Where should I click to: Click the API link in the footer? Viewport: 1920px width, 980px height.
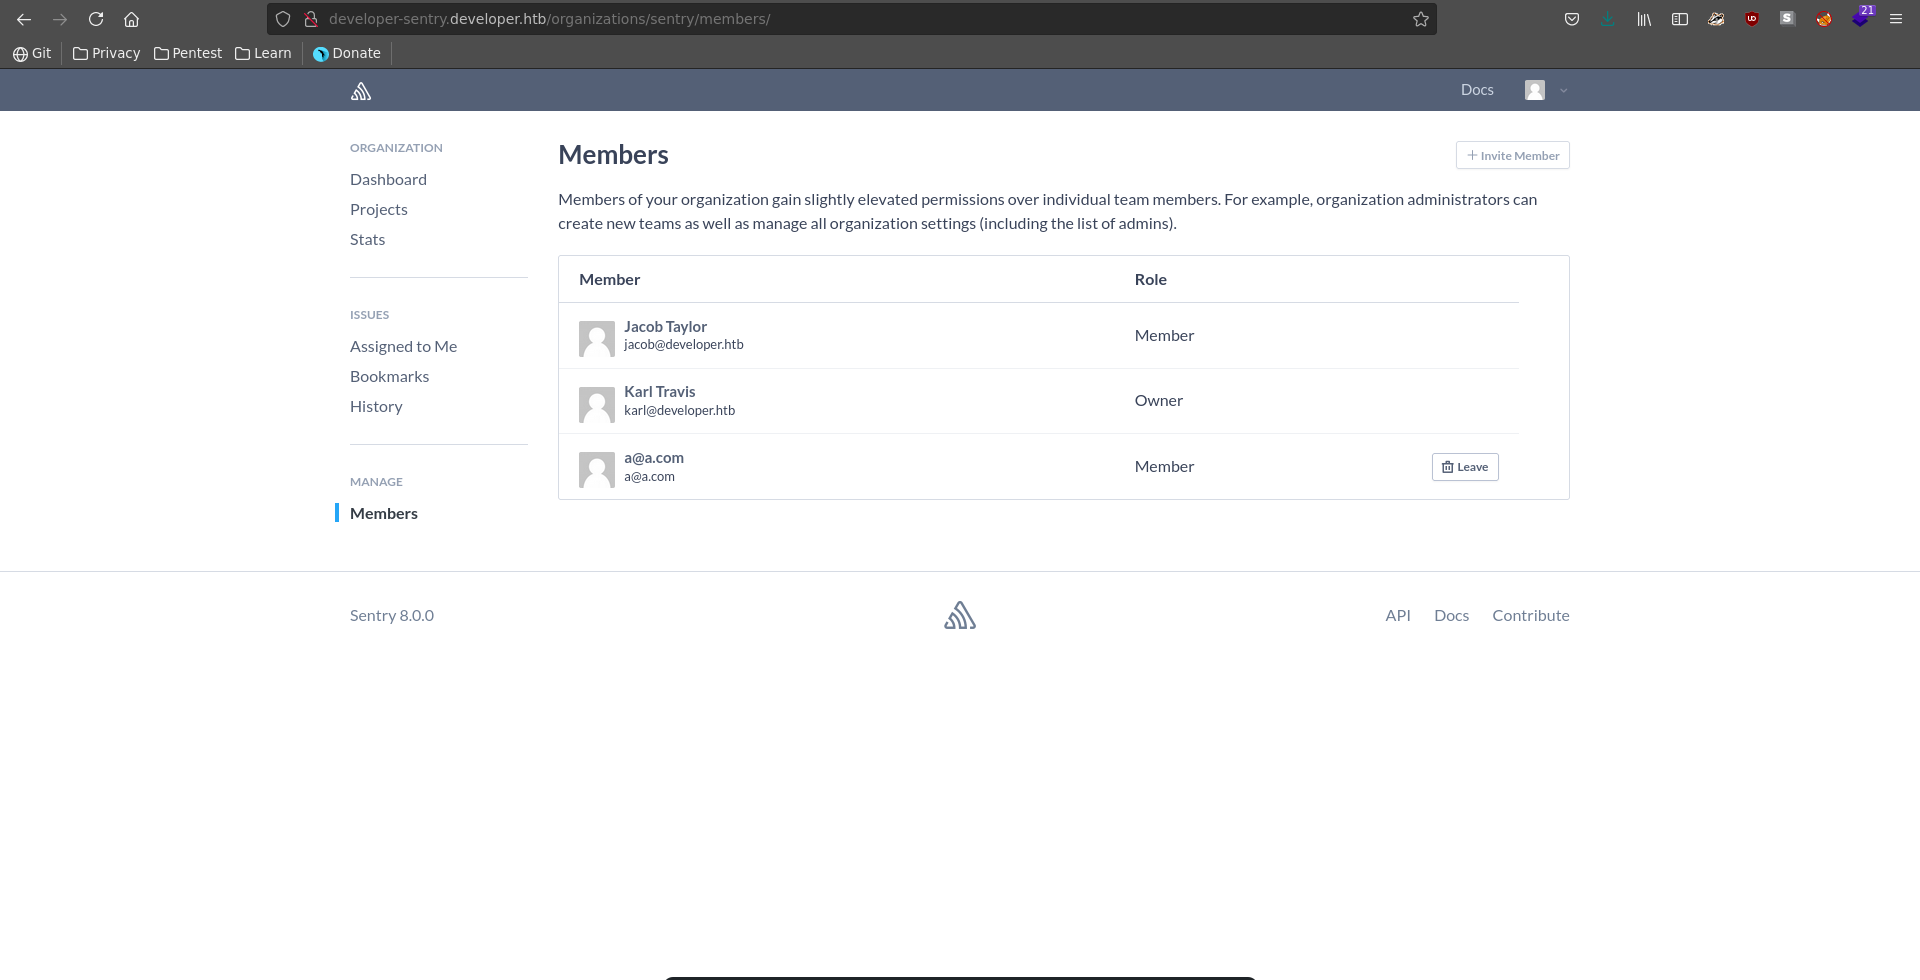tap(1397, 615)
